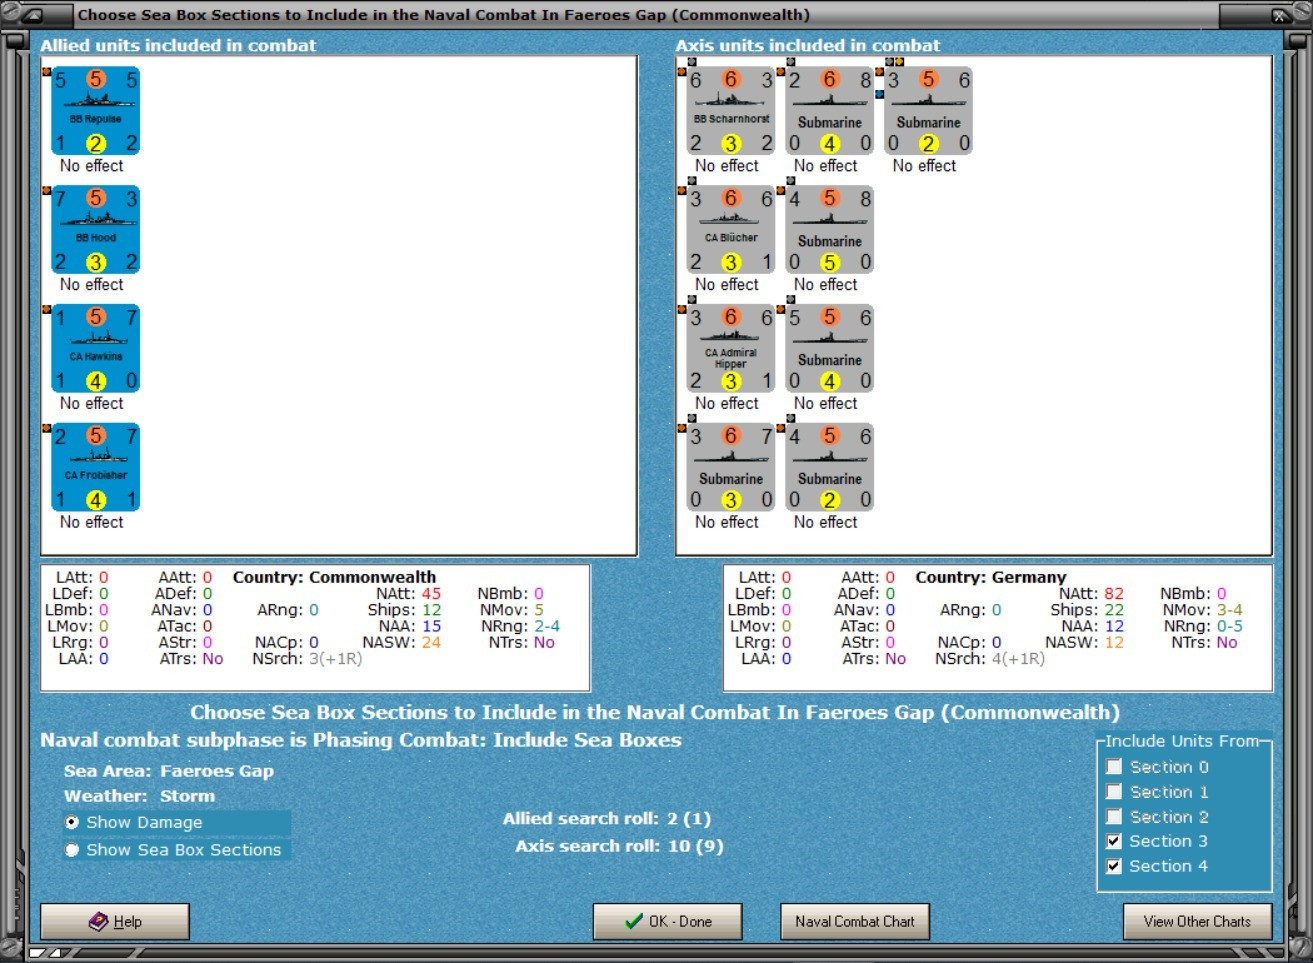Select the CA Admiral Hipper counter
Viewport: 1313px width, 963px height.
tap(730, 349)
